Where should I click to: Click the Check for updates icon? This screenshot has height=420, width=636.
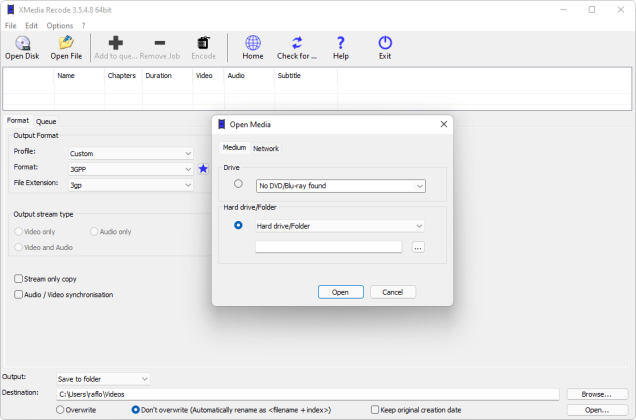[297, 43]
